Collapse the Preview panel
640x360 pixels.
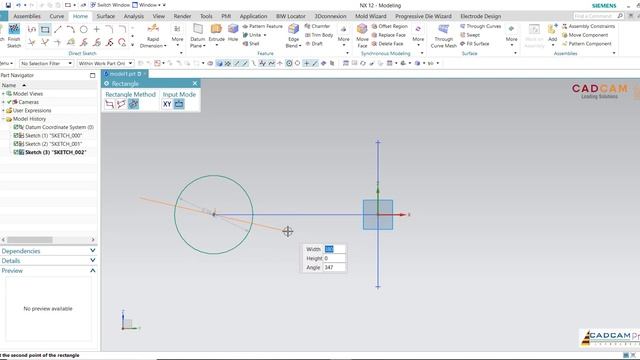[x=93, y=270]
